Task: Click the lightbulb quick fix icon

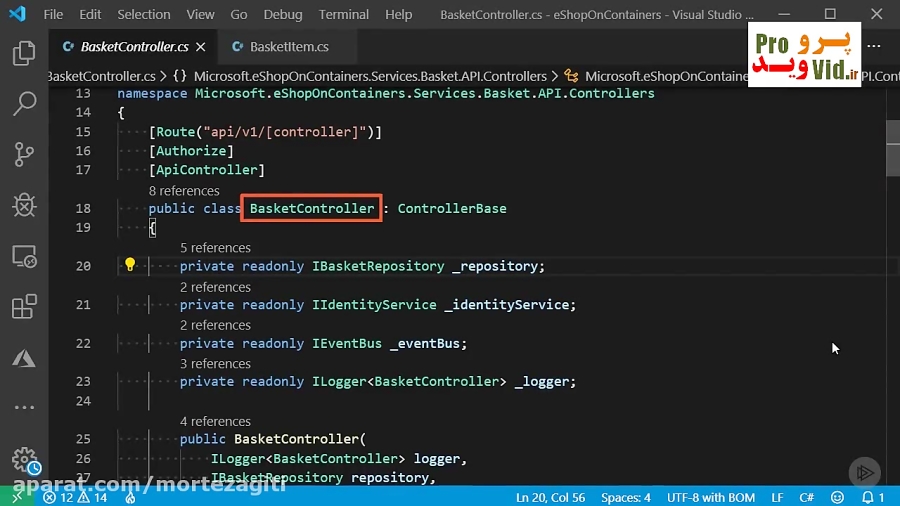Action: [x=130, y=264]
